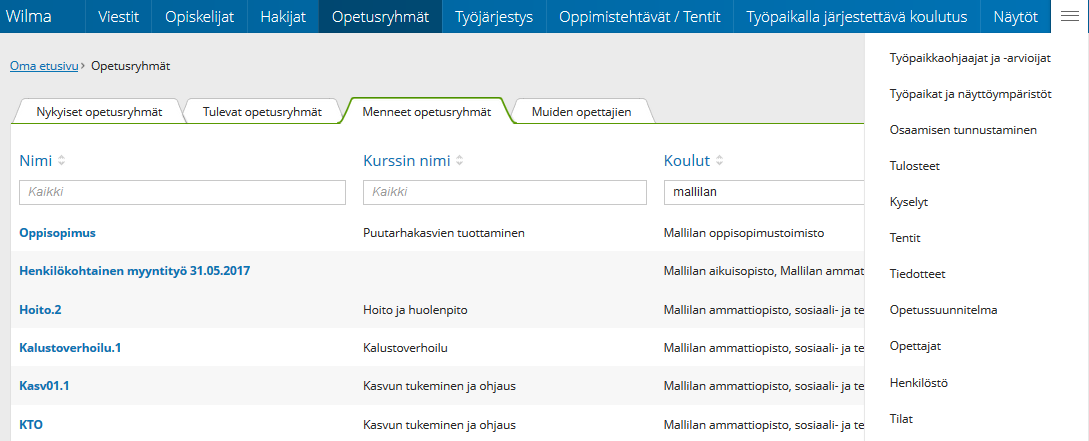Open the Muiden opettajien tab
This screenshot has height=441, width=1089.
click(581, 111)
